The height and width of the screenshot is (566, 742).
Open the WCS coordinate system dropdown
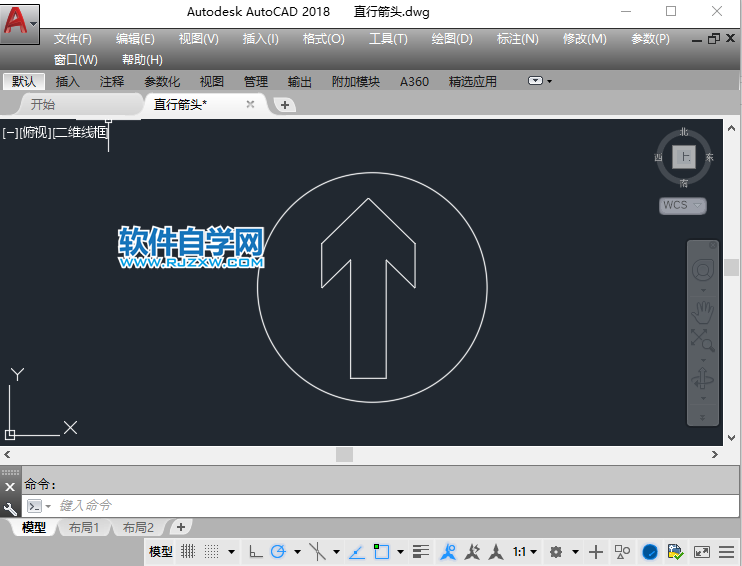coord(682,205)
